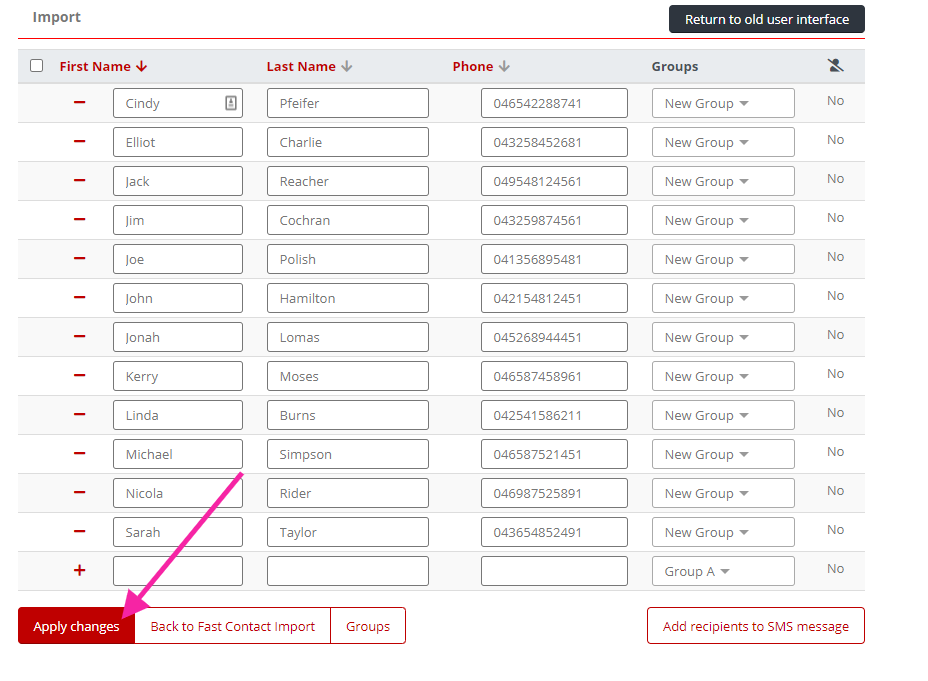928x681 pixels.
Task: Remove the Joe Polish row with minus icon
Action: click(x=79, y=259)
